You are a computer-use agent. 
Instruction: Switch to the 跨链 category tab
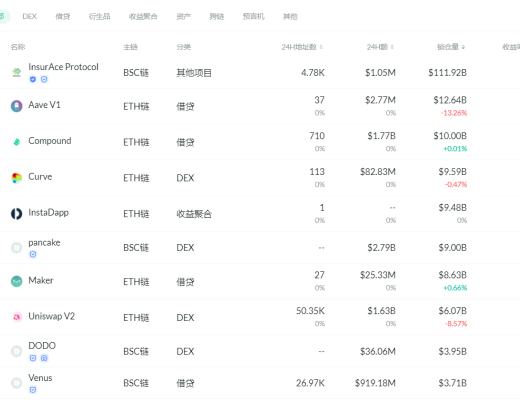tap(217, 16)
